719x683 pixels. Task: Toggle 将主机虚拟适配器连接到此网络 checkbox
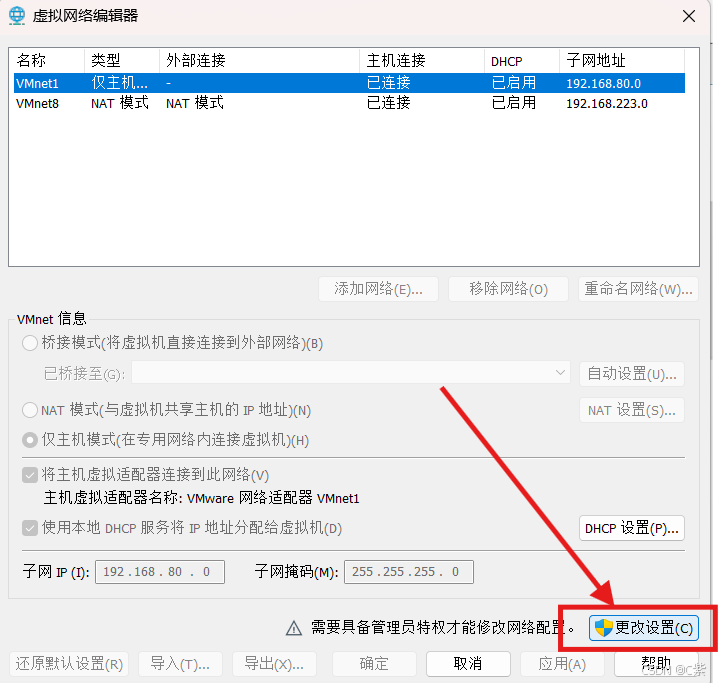tap(30, 475)
